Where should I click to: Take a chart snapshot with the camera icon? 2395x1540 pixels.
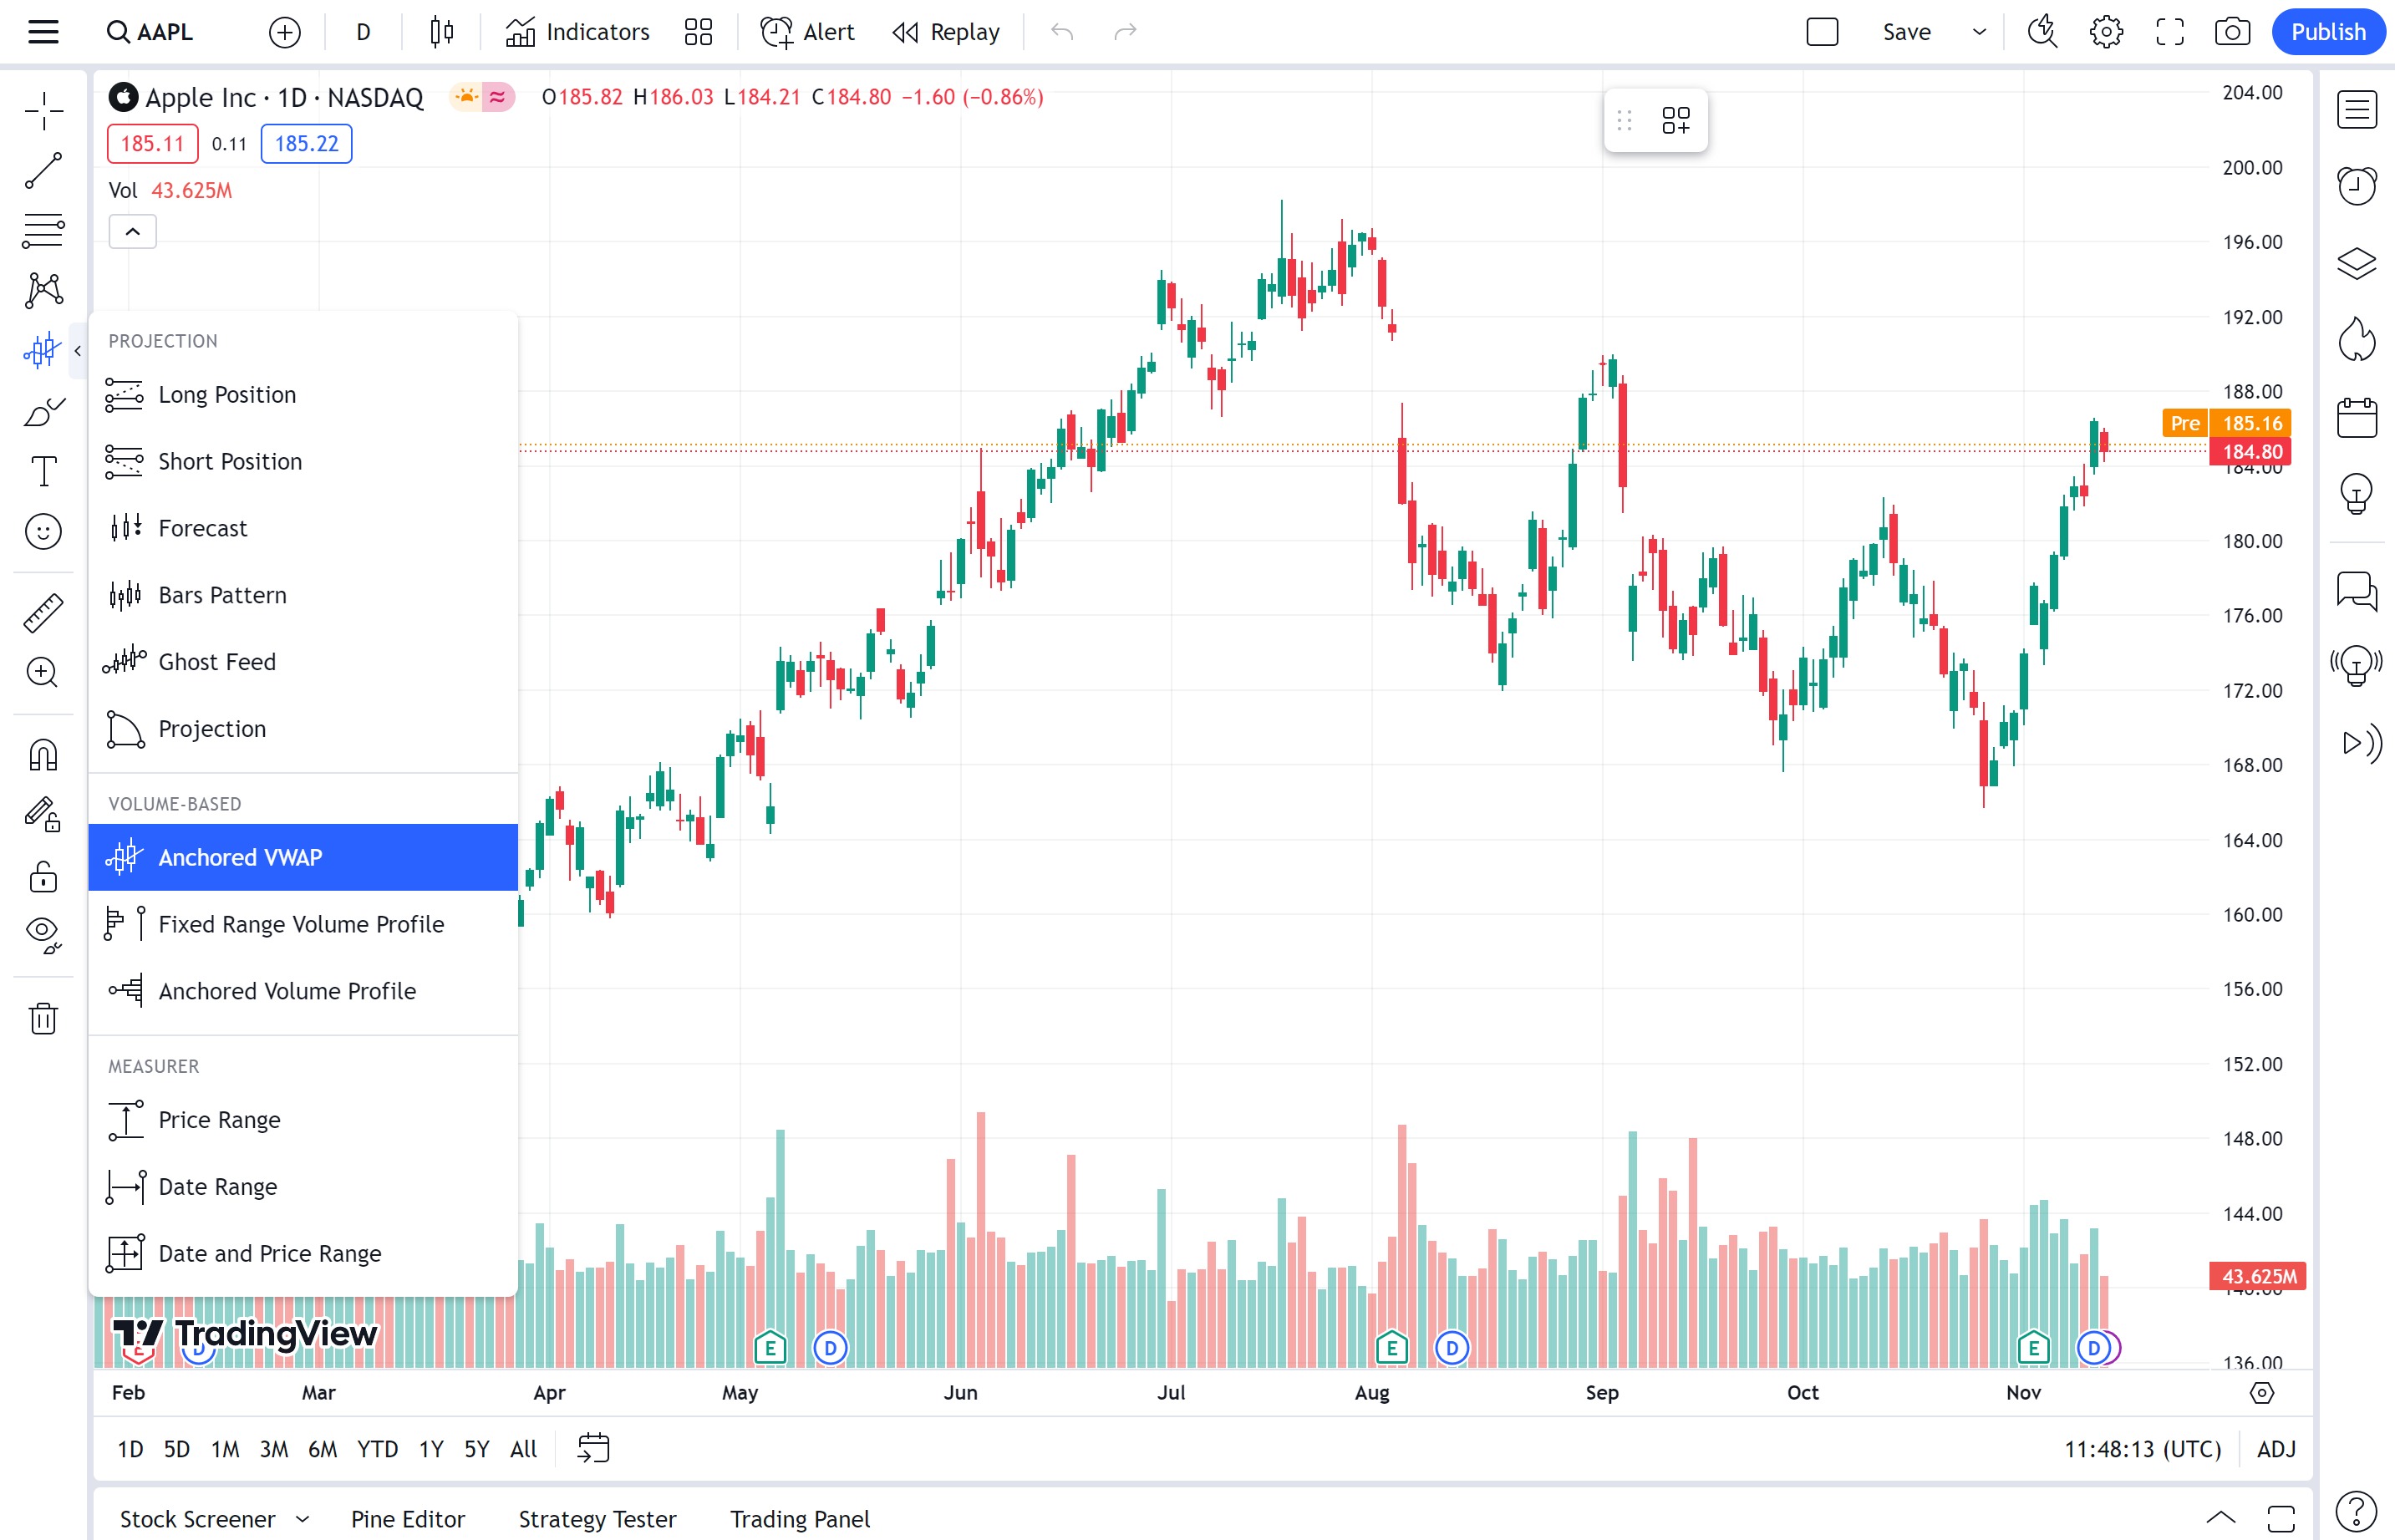2232,32
